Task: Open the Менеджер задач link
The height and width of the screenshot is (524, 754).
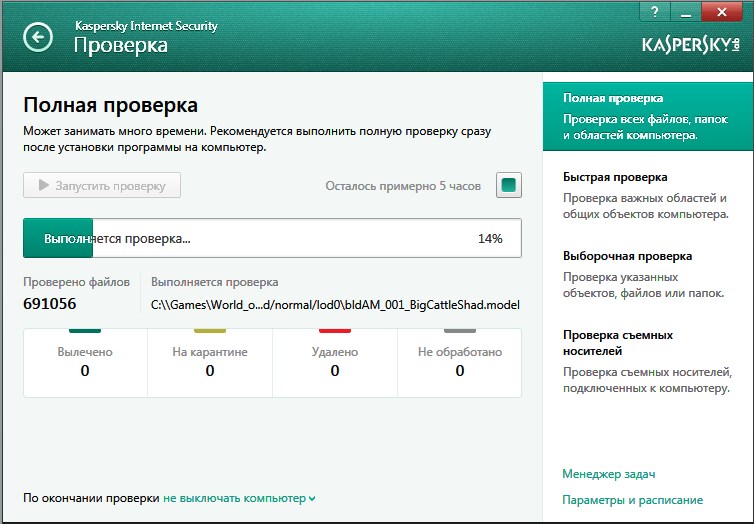Action: 609,474
